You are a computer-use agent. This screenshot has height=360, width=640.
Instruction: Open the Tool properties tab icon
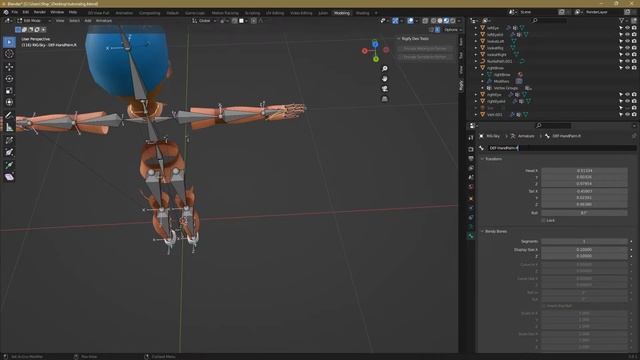pyautogui.click(x=471, y=138)
